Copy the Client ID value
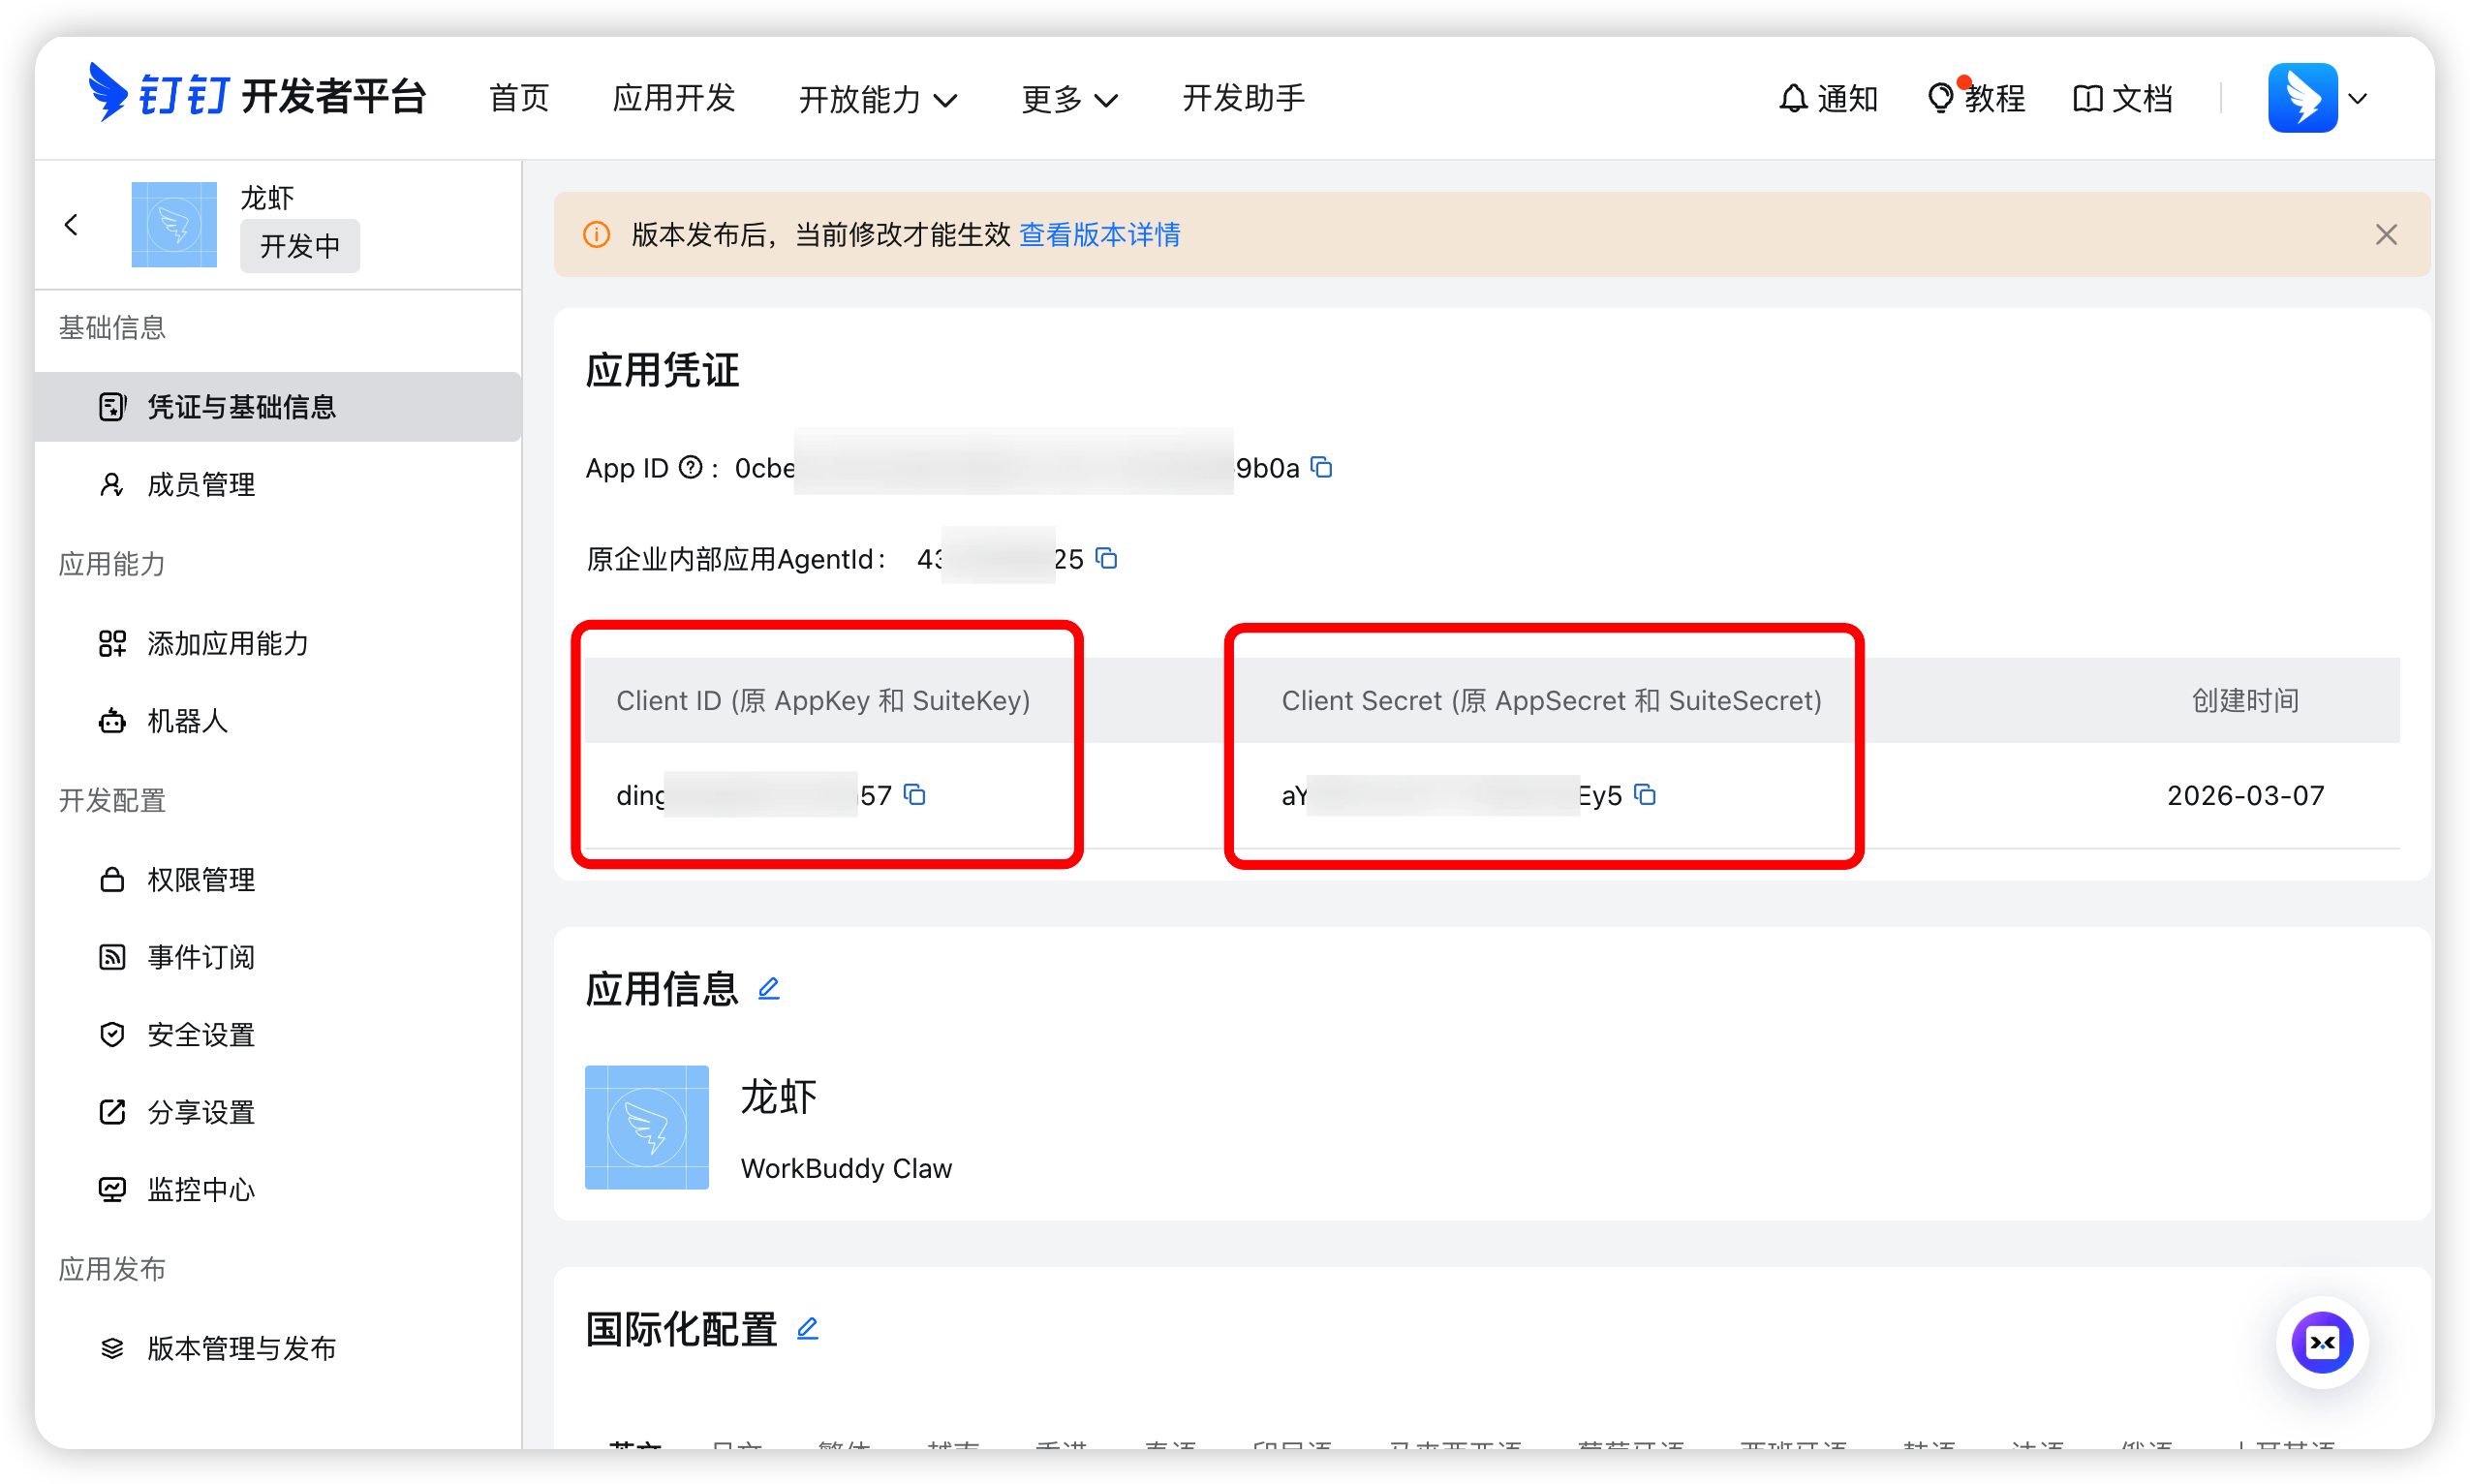 click(x=915, y=795)
